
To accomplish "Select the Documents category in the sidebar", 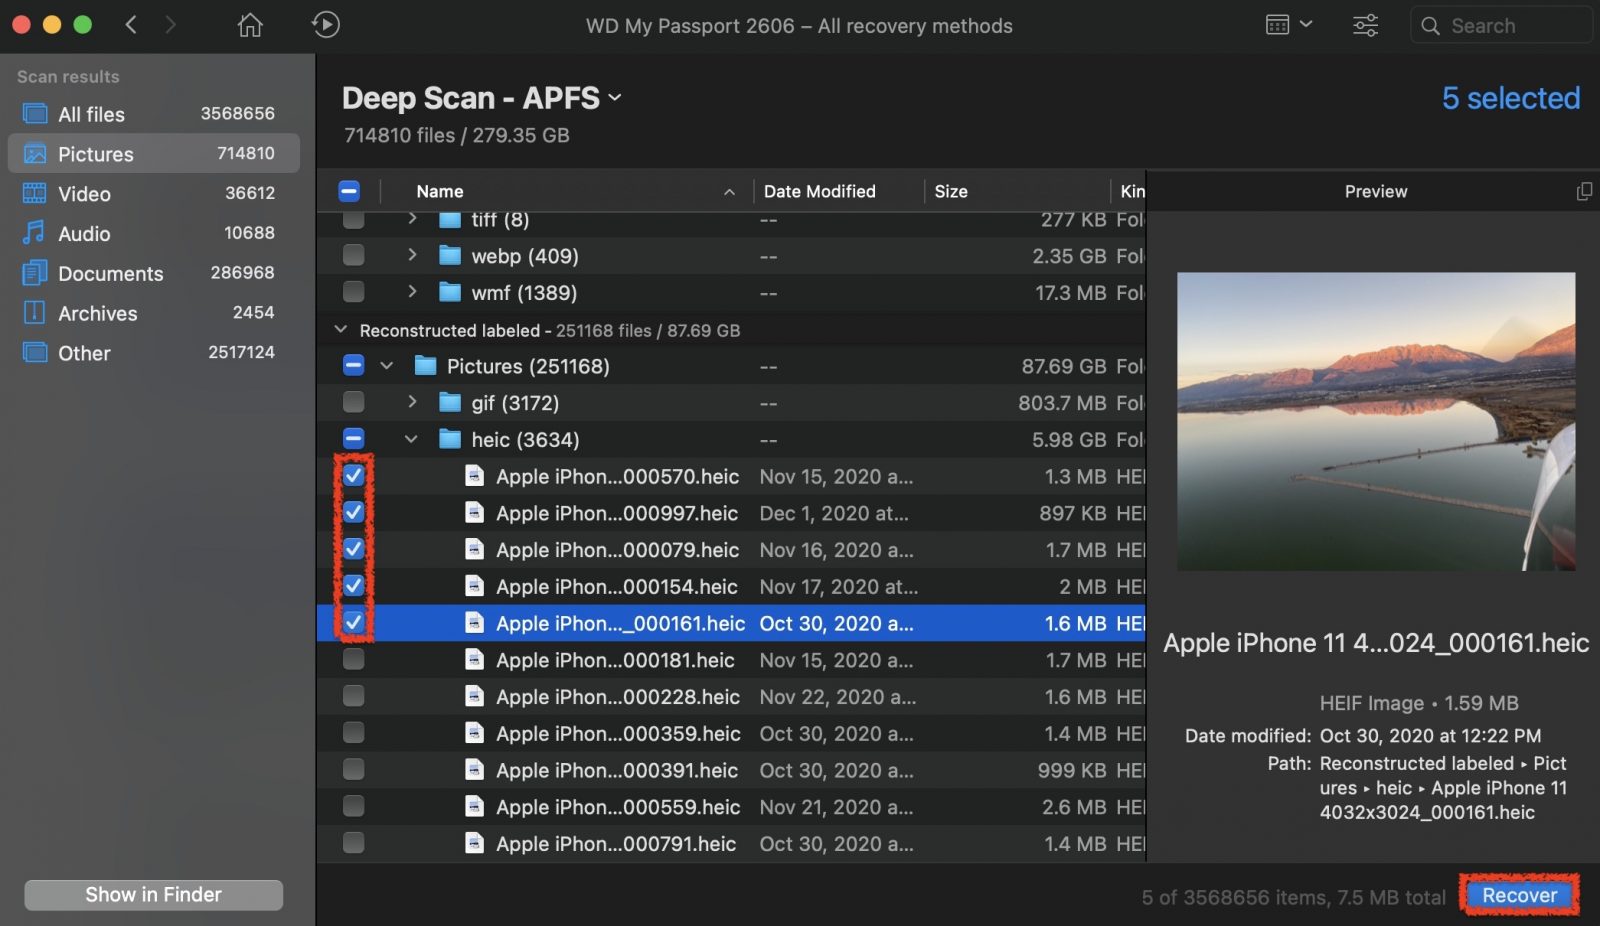I will pyautogui.click(x=110, y=273).
